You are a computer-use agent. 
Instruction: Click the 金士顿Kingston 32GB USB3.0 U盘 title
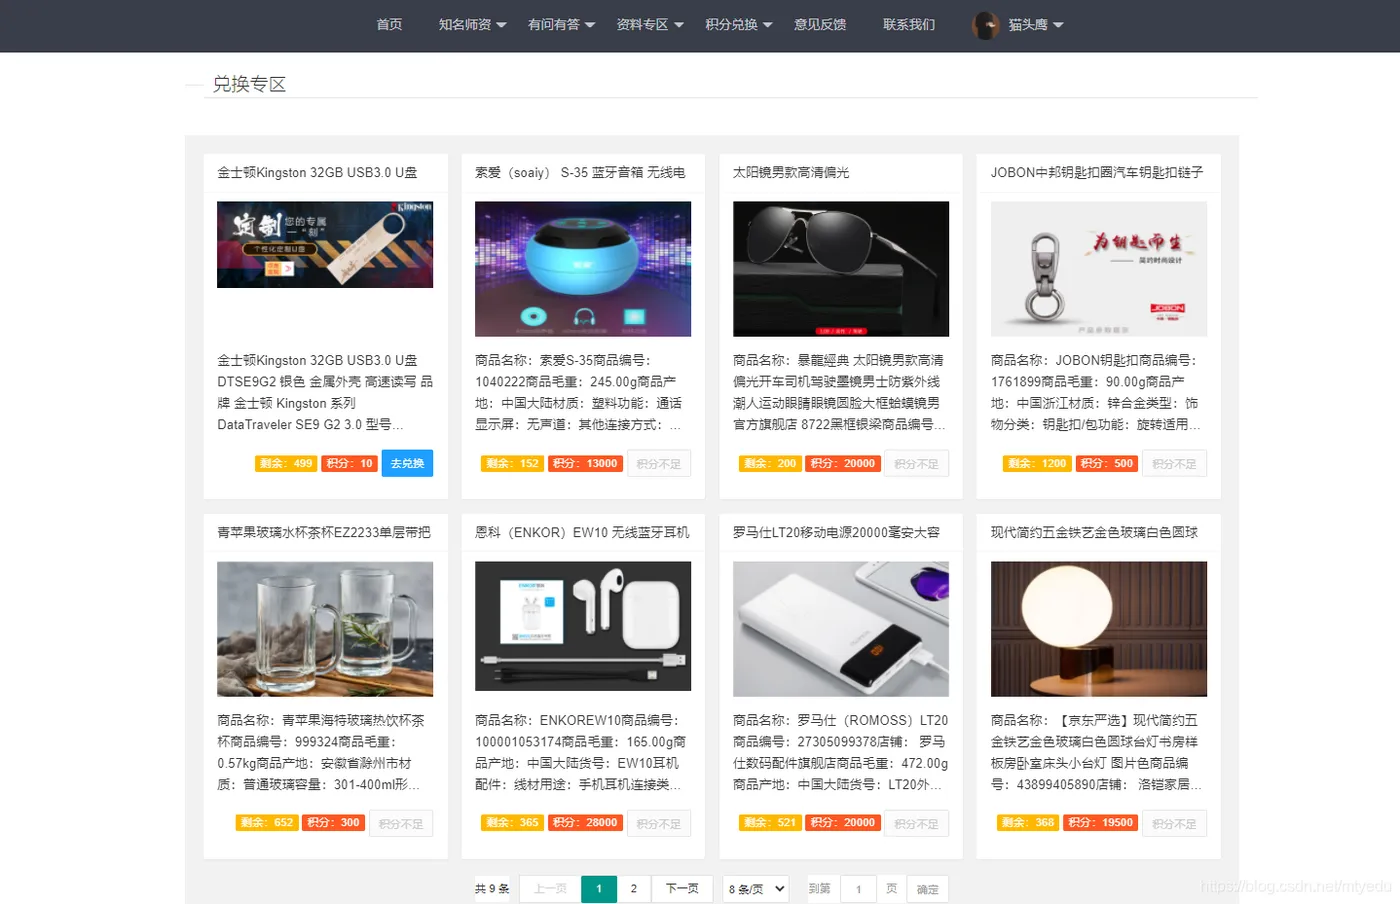[317, 173]
